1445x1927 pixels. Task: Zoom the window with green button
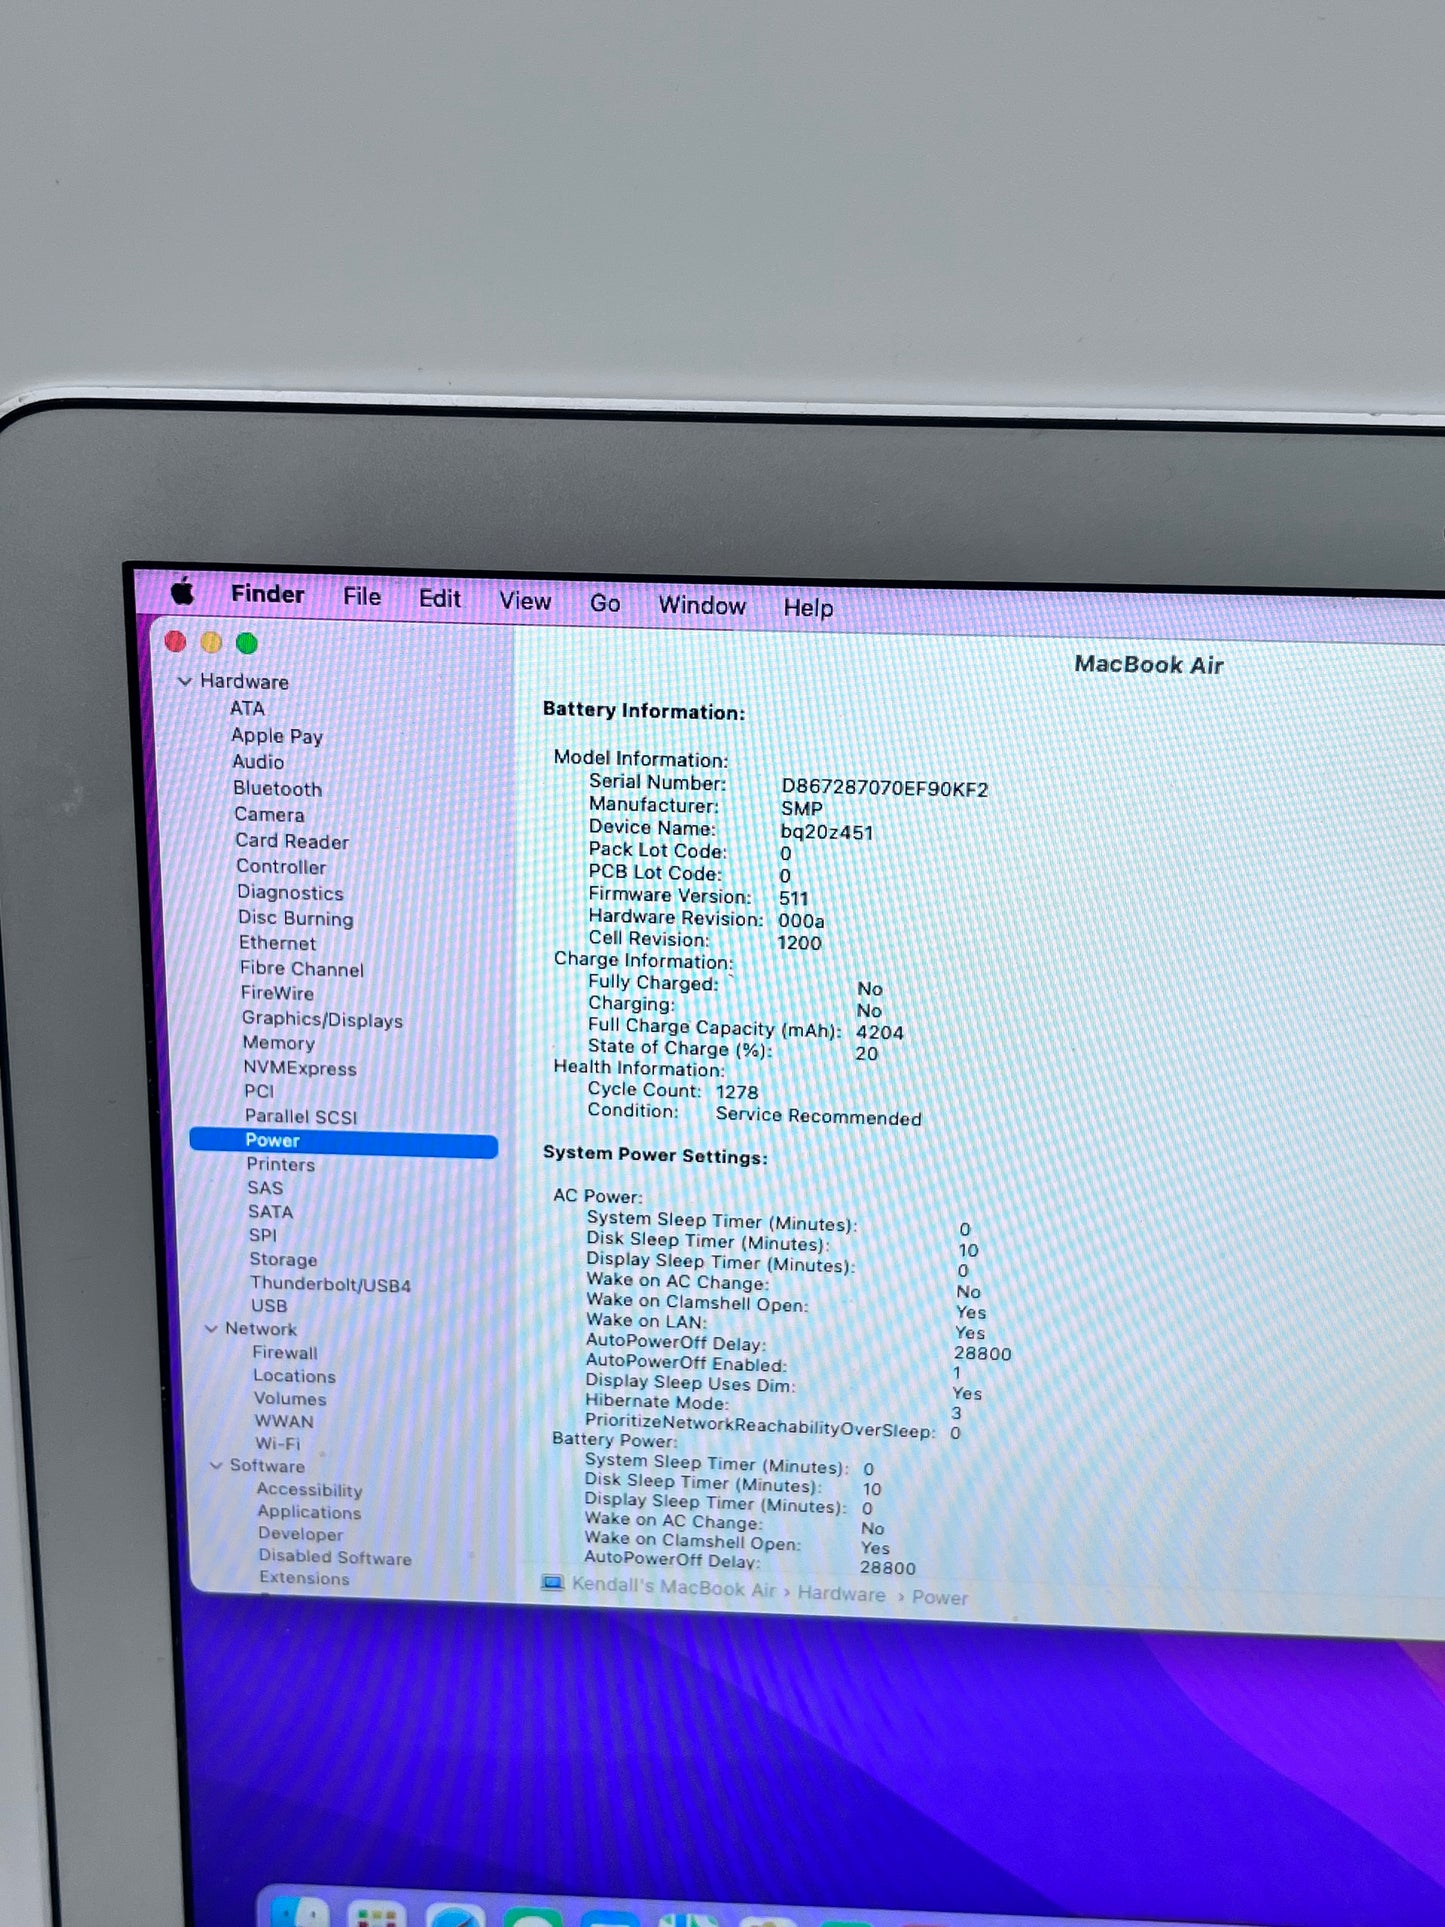[x=247, y=644]
